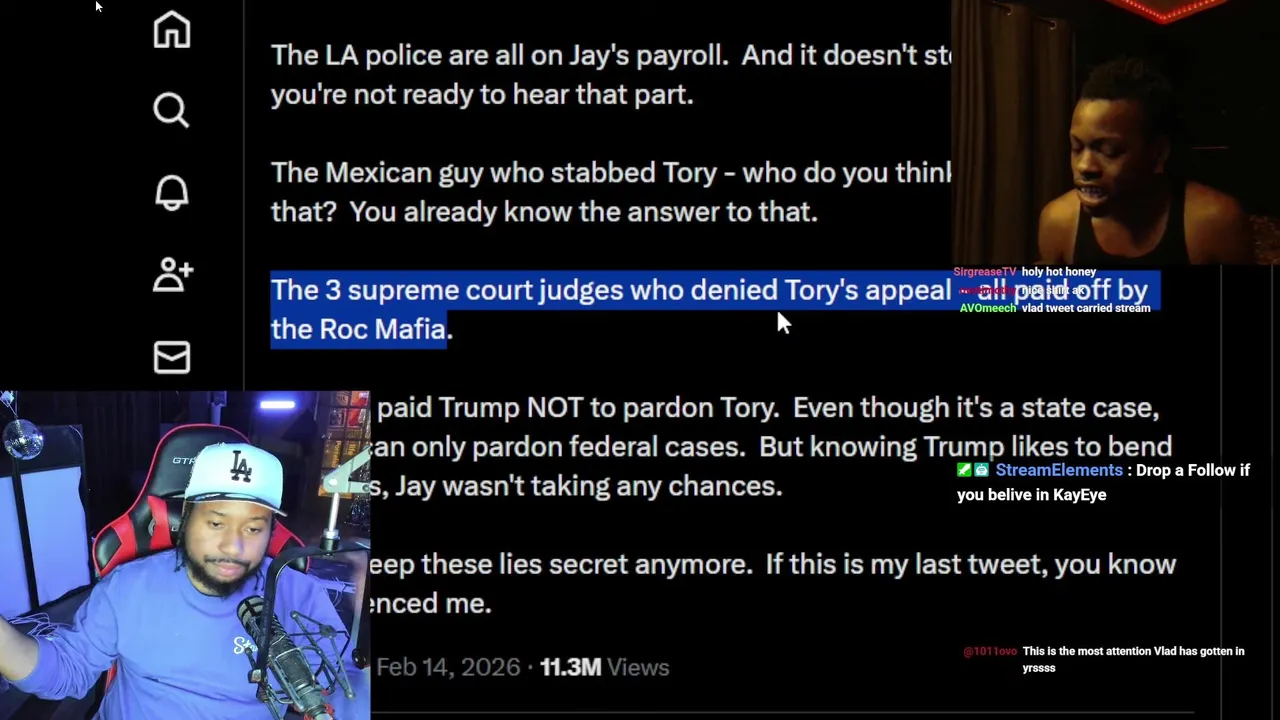
Task: Click the 11.3M Views count
Action: click(x=604, y=667)
